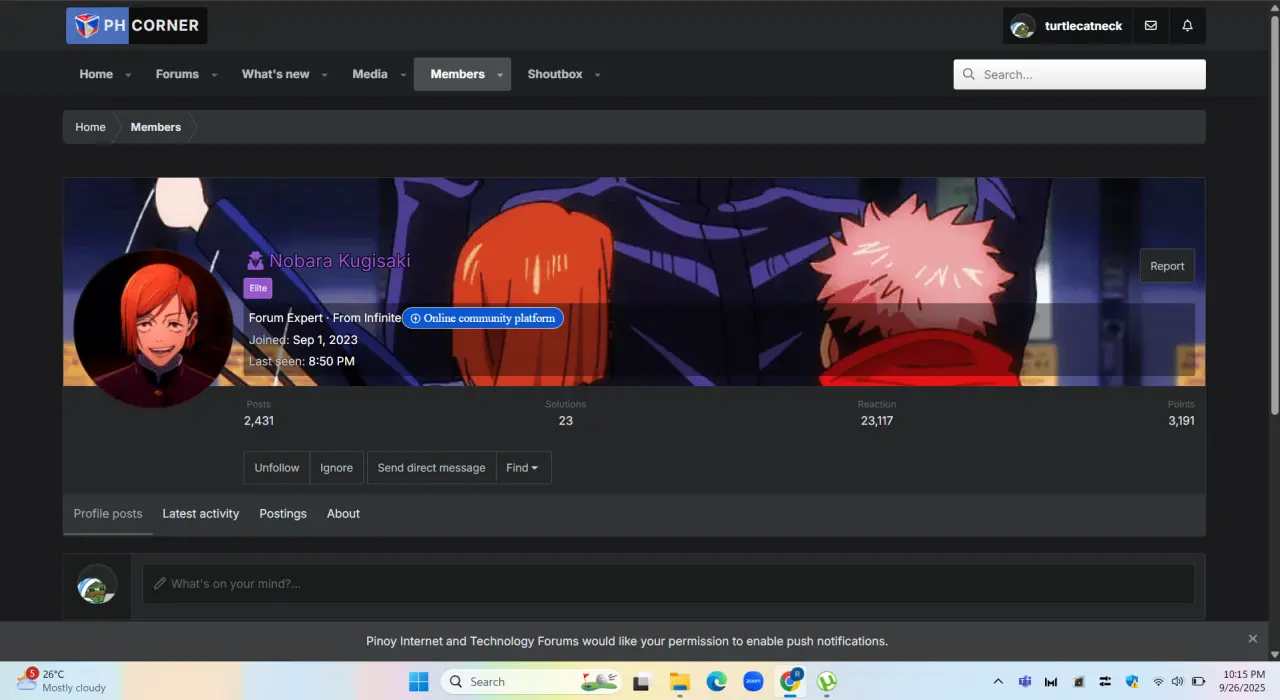
Task: Click Send direct message button
Action: click(431, 468)
